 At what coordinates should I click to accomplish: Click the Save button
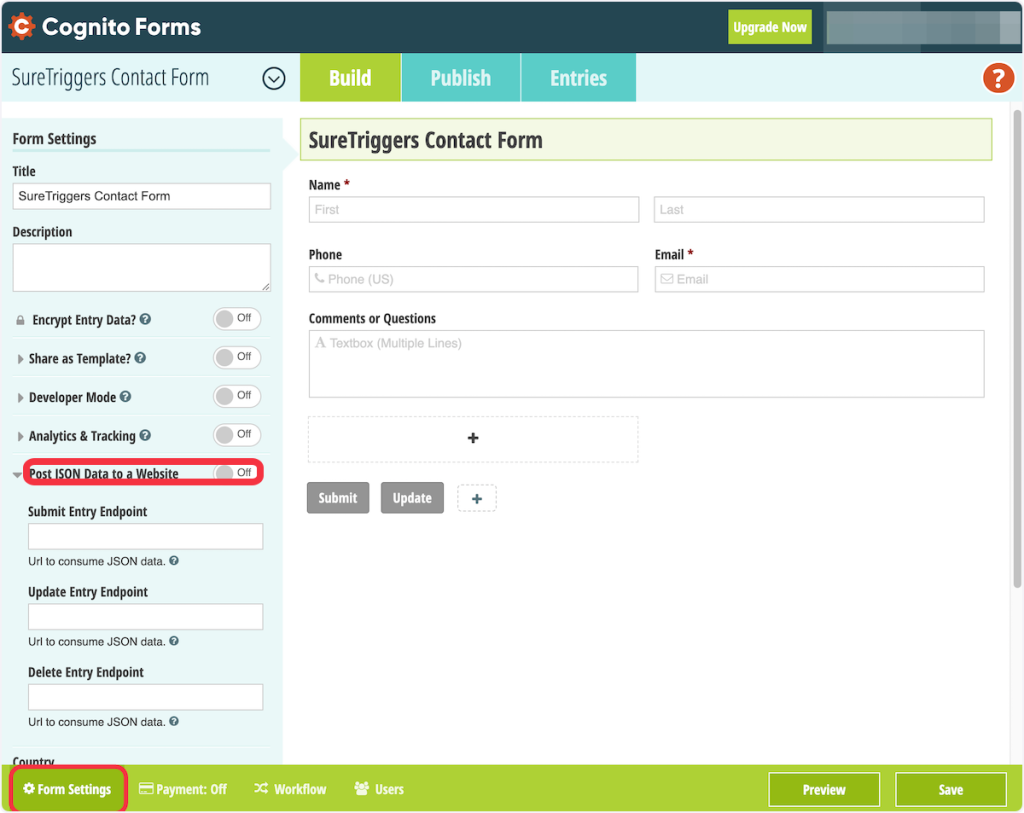tap(950, 789)
